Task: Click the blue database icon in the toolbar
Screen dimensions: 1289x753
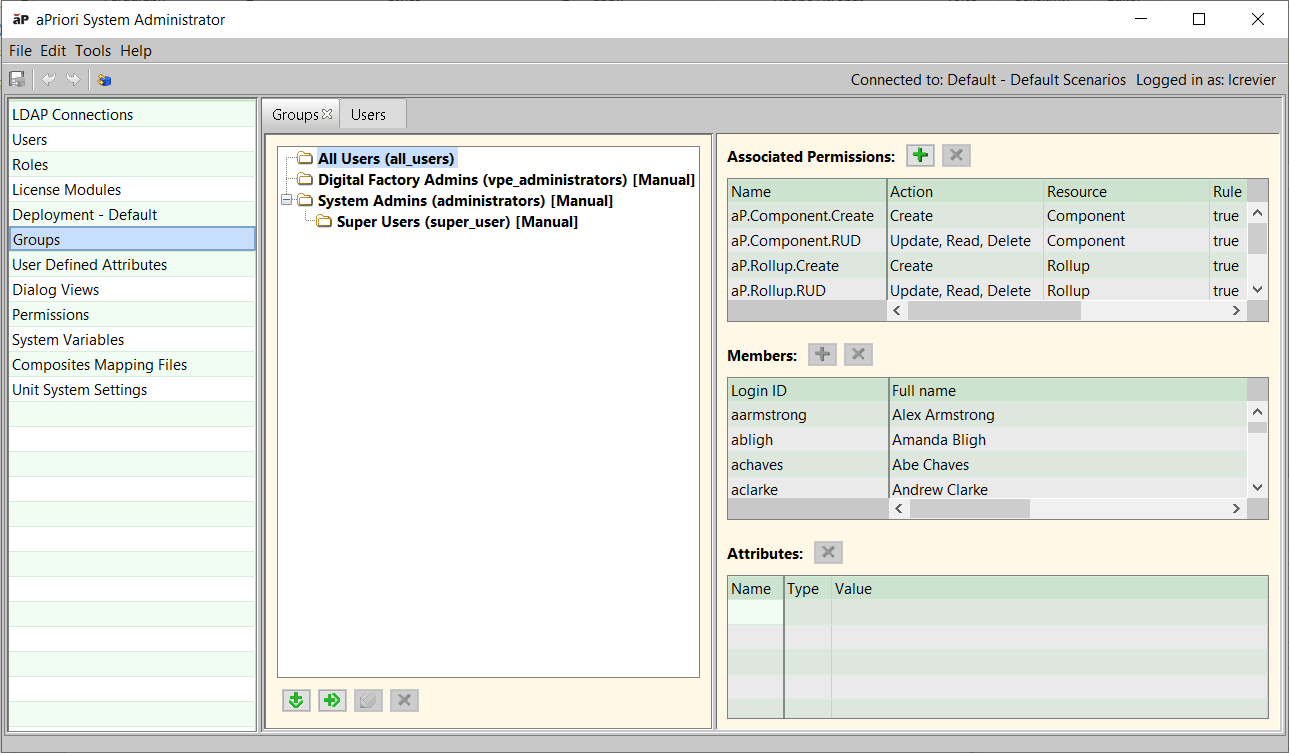Action: click(x=104, y=80)
